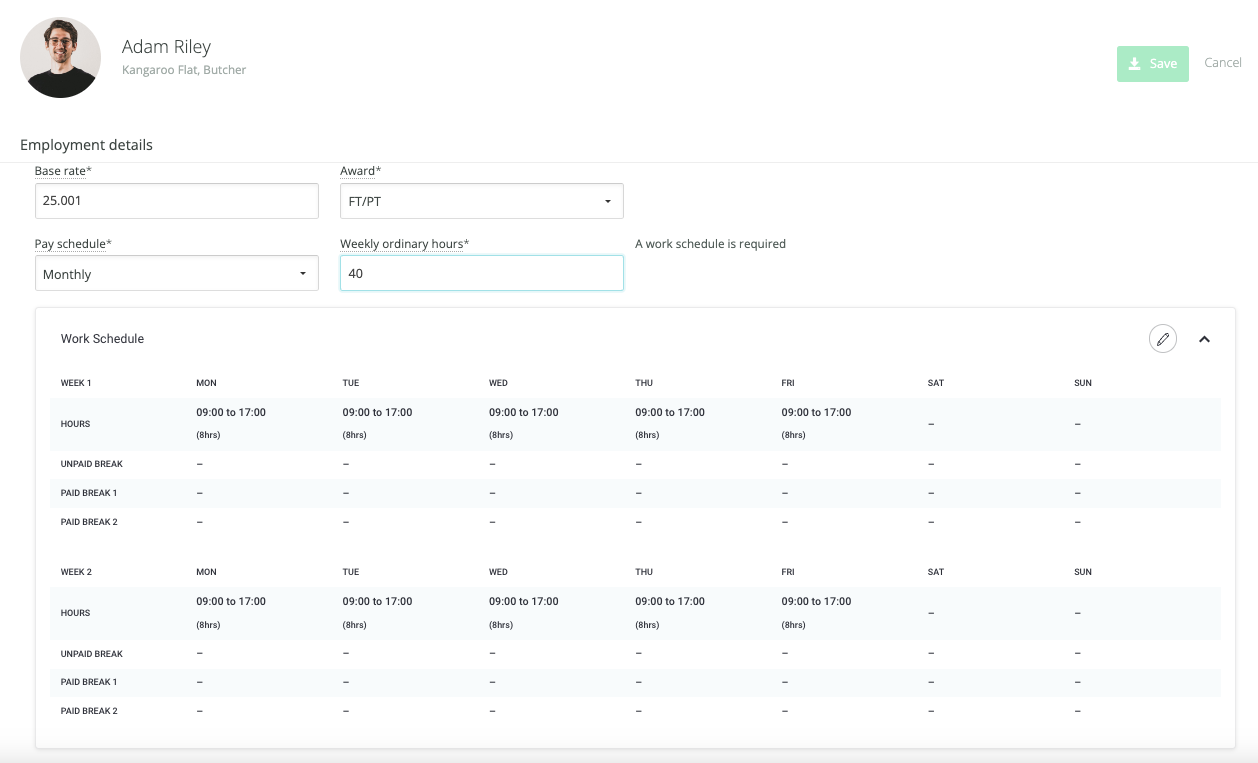Click Week 1 SUN column header
The width and height of the screenshot is (1258, 763).
click(1083, 383)
